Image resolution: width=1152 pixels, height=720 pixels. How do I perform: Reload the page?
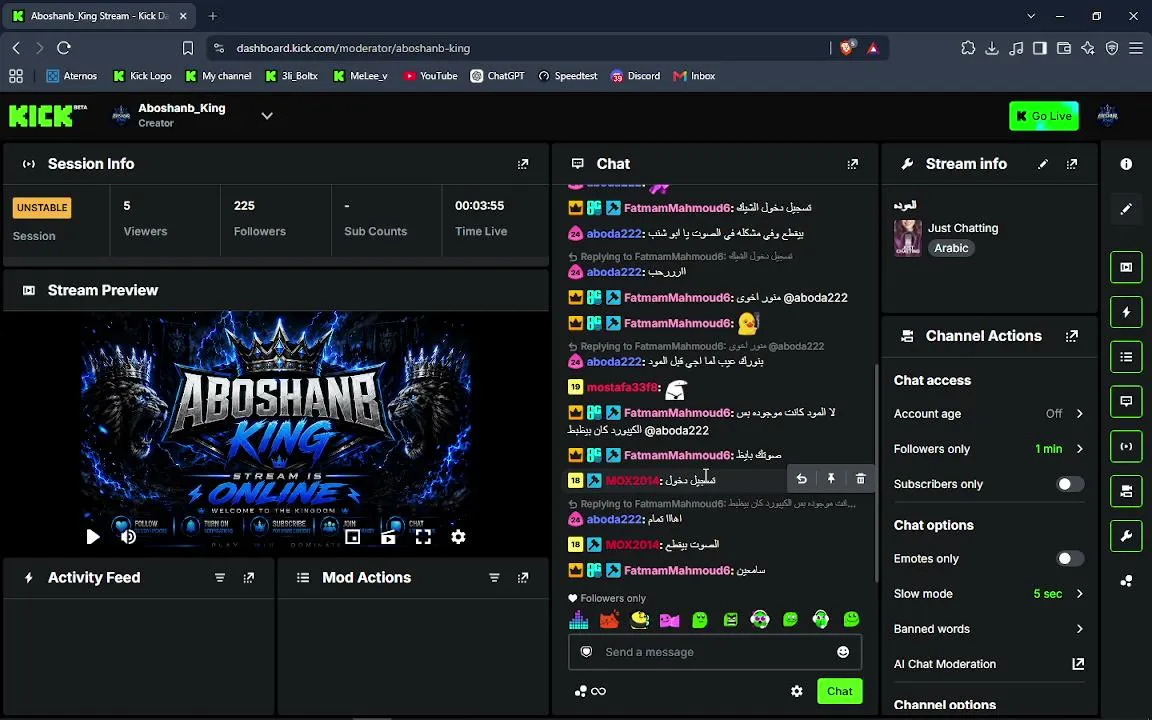point(64,48)
